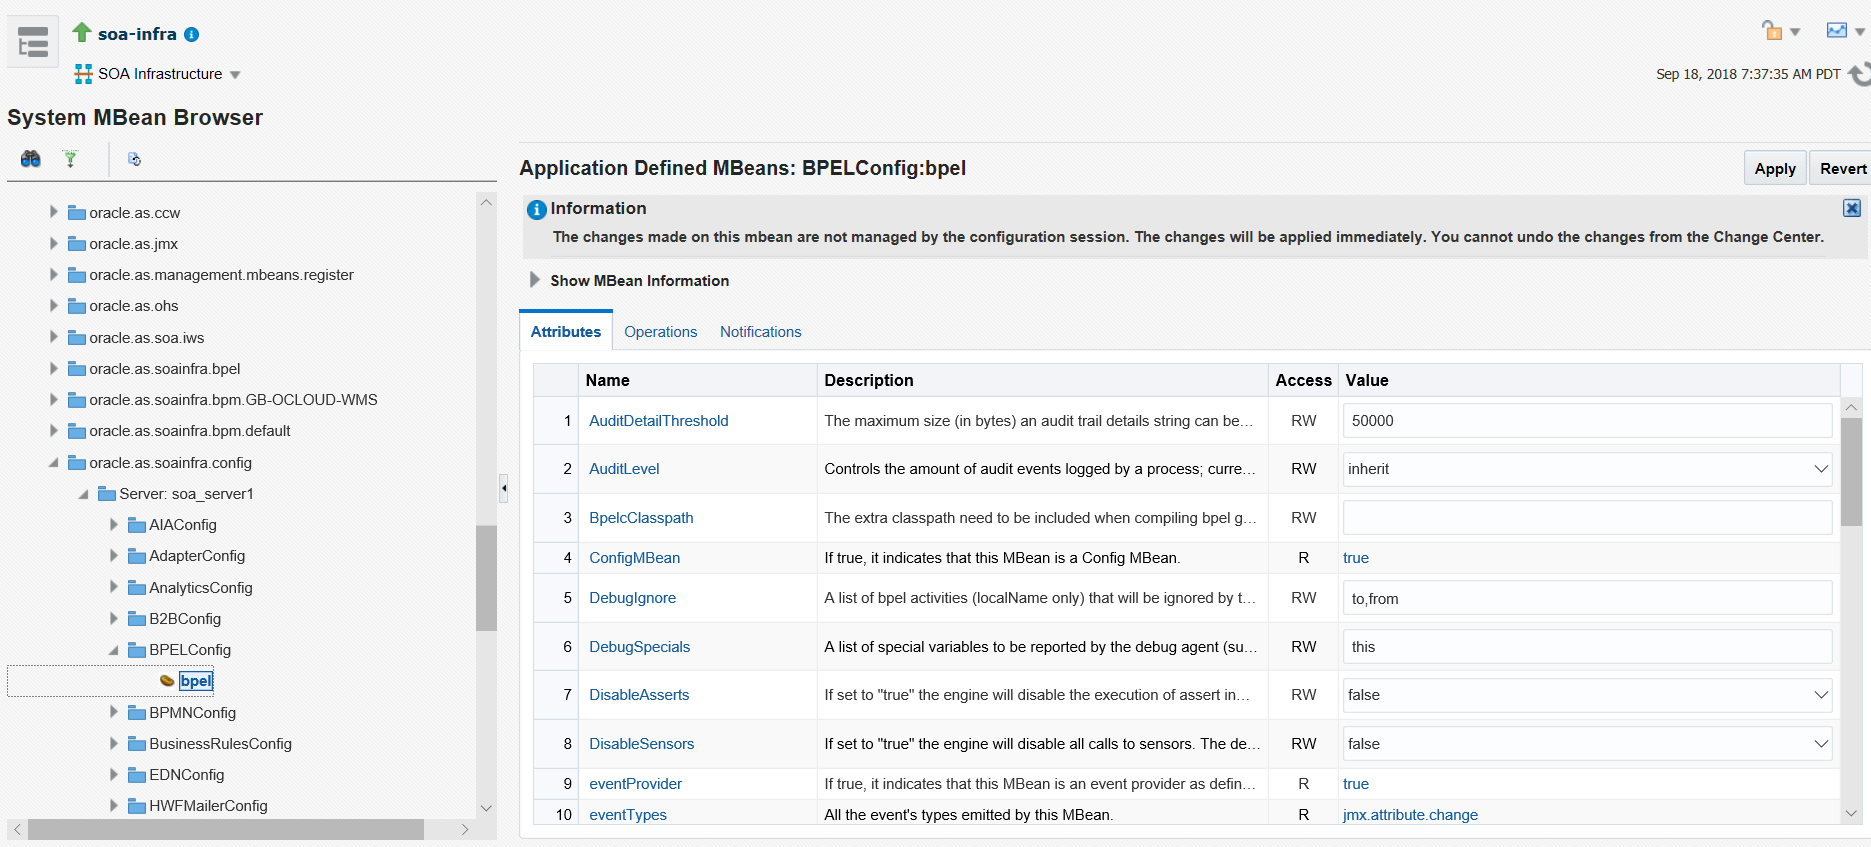This screenshot has width=1871, height=847.
Task: Click DebugIgnore value field
Action: [x=1587, y=598]
